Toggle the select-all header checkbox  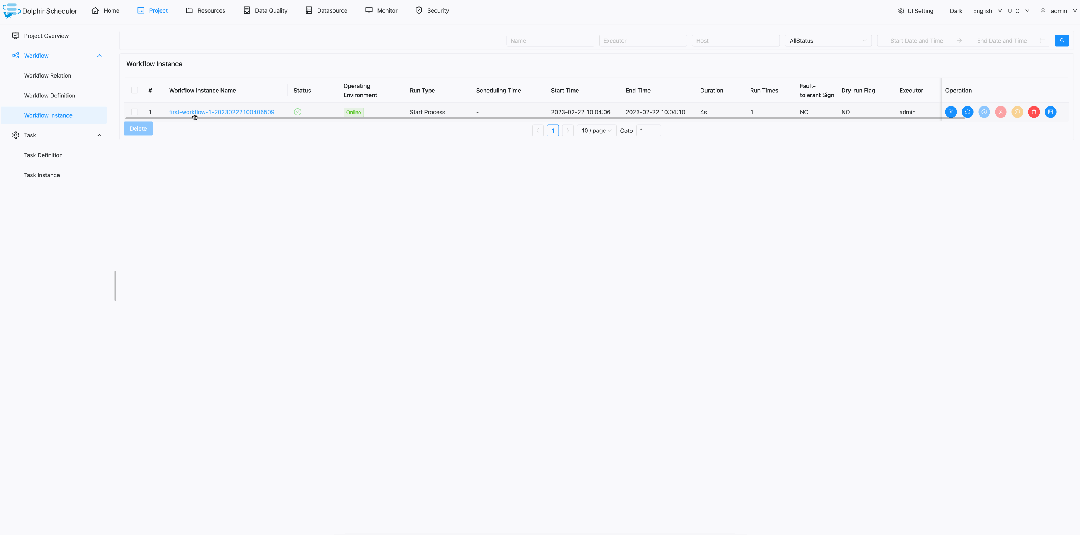pos(134,90)
